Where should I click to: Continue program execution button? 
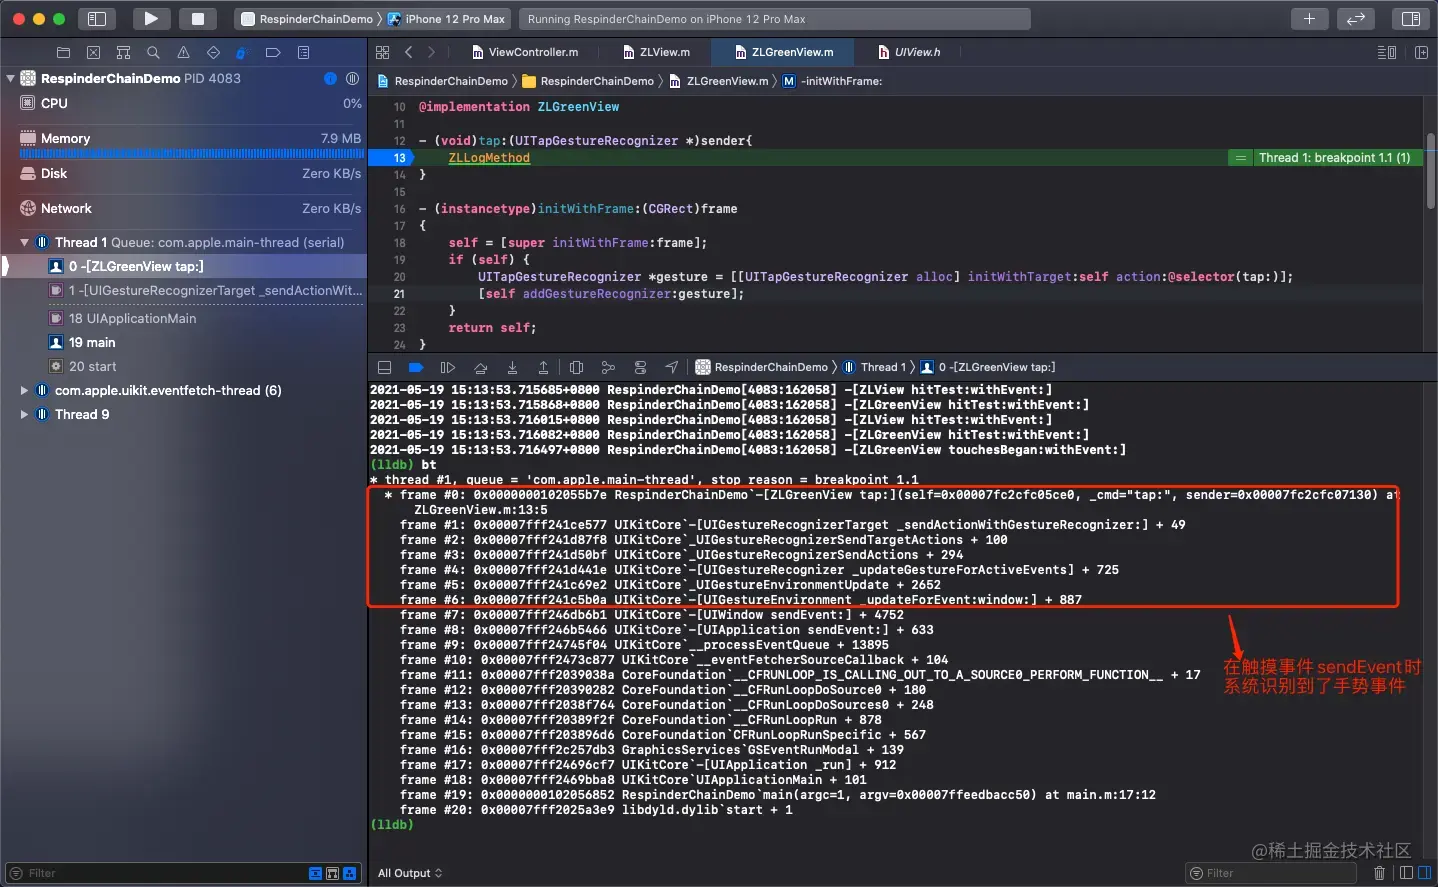[448, 367]
